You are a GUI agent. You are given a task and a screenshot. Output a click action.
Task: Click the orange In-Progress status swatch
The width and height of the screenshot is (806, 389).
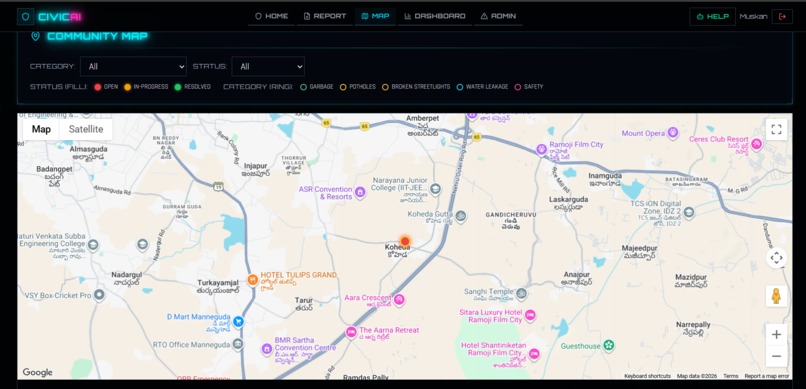[127, 87]
